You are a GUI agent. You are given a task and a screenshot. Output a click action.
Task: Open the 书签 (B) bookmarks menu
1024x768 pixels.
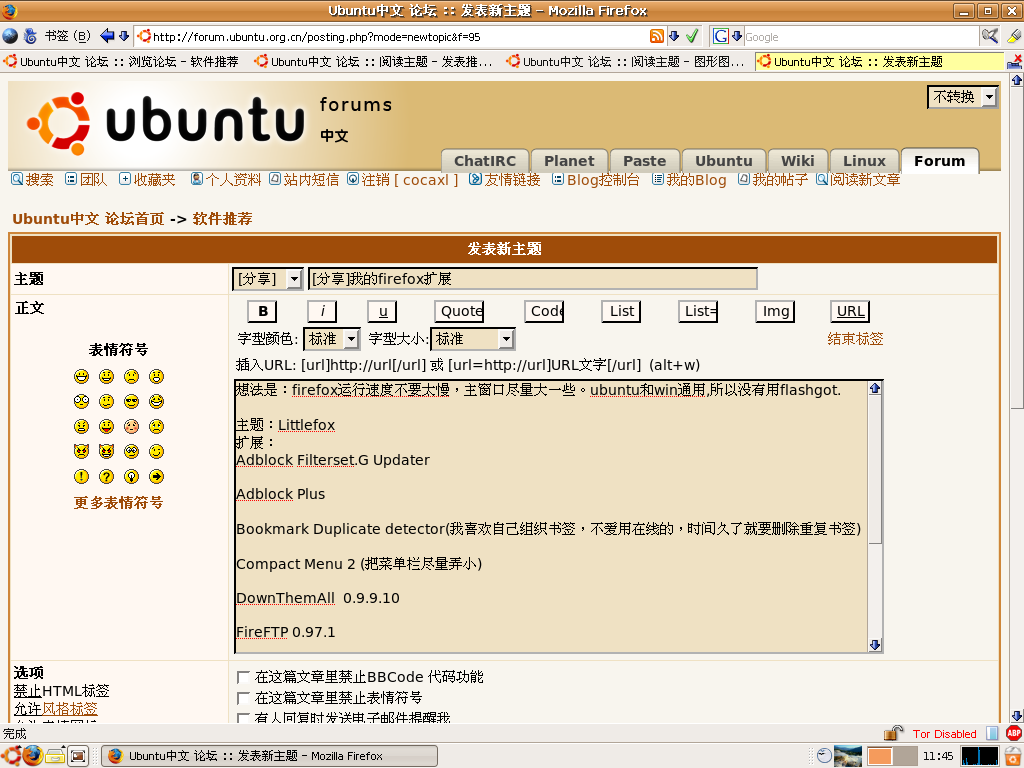pyautogui.click(x=67, y=36)
